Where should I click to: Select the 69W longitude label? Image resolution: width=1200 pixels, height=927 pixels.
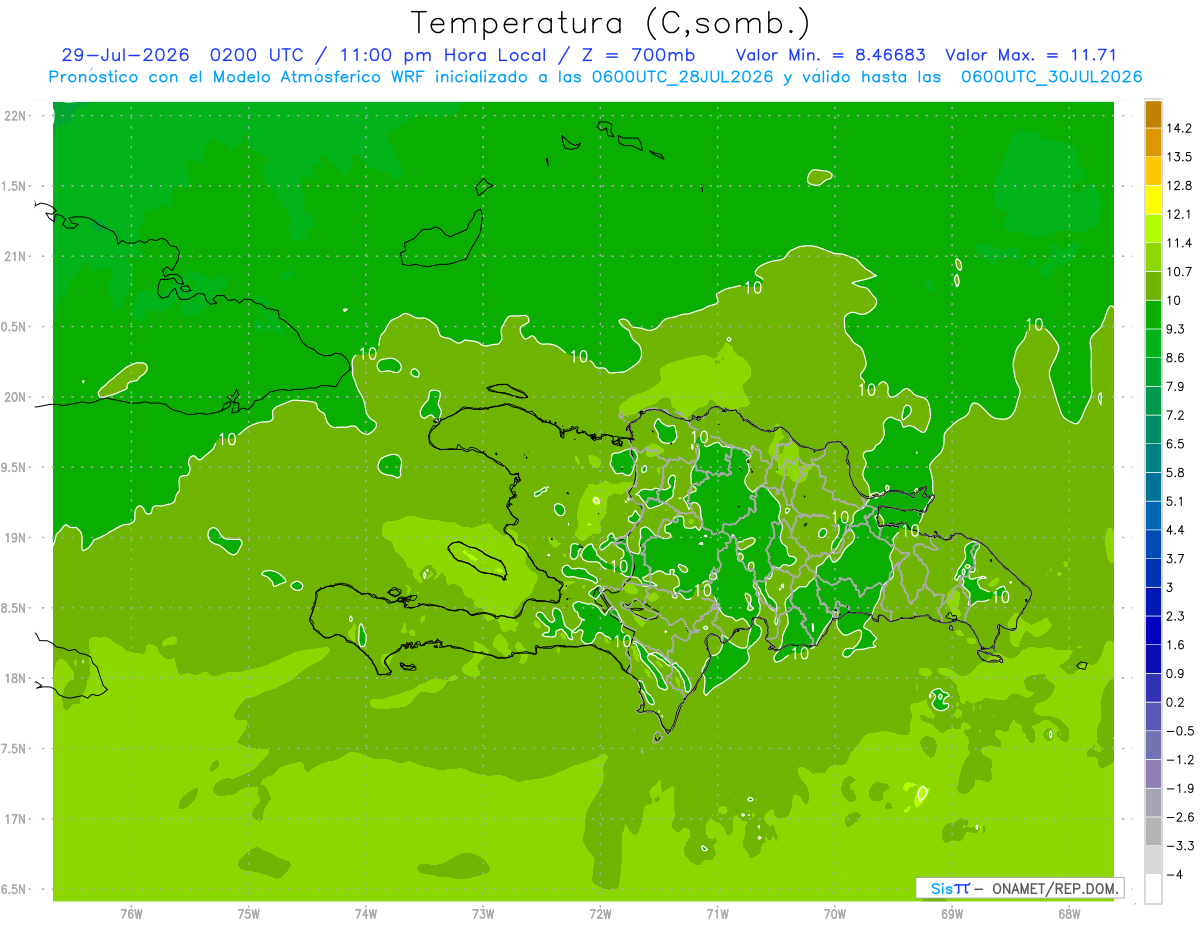click(951, 914)
